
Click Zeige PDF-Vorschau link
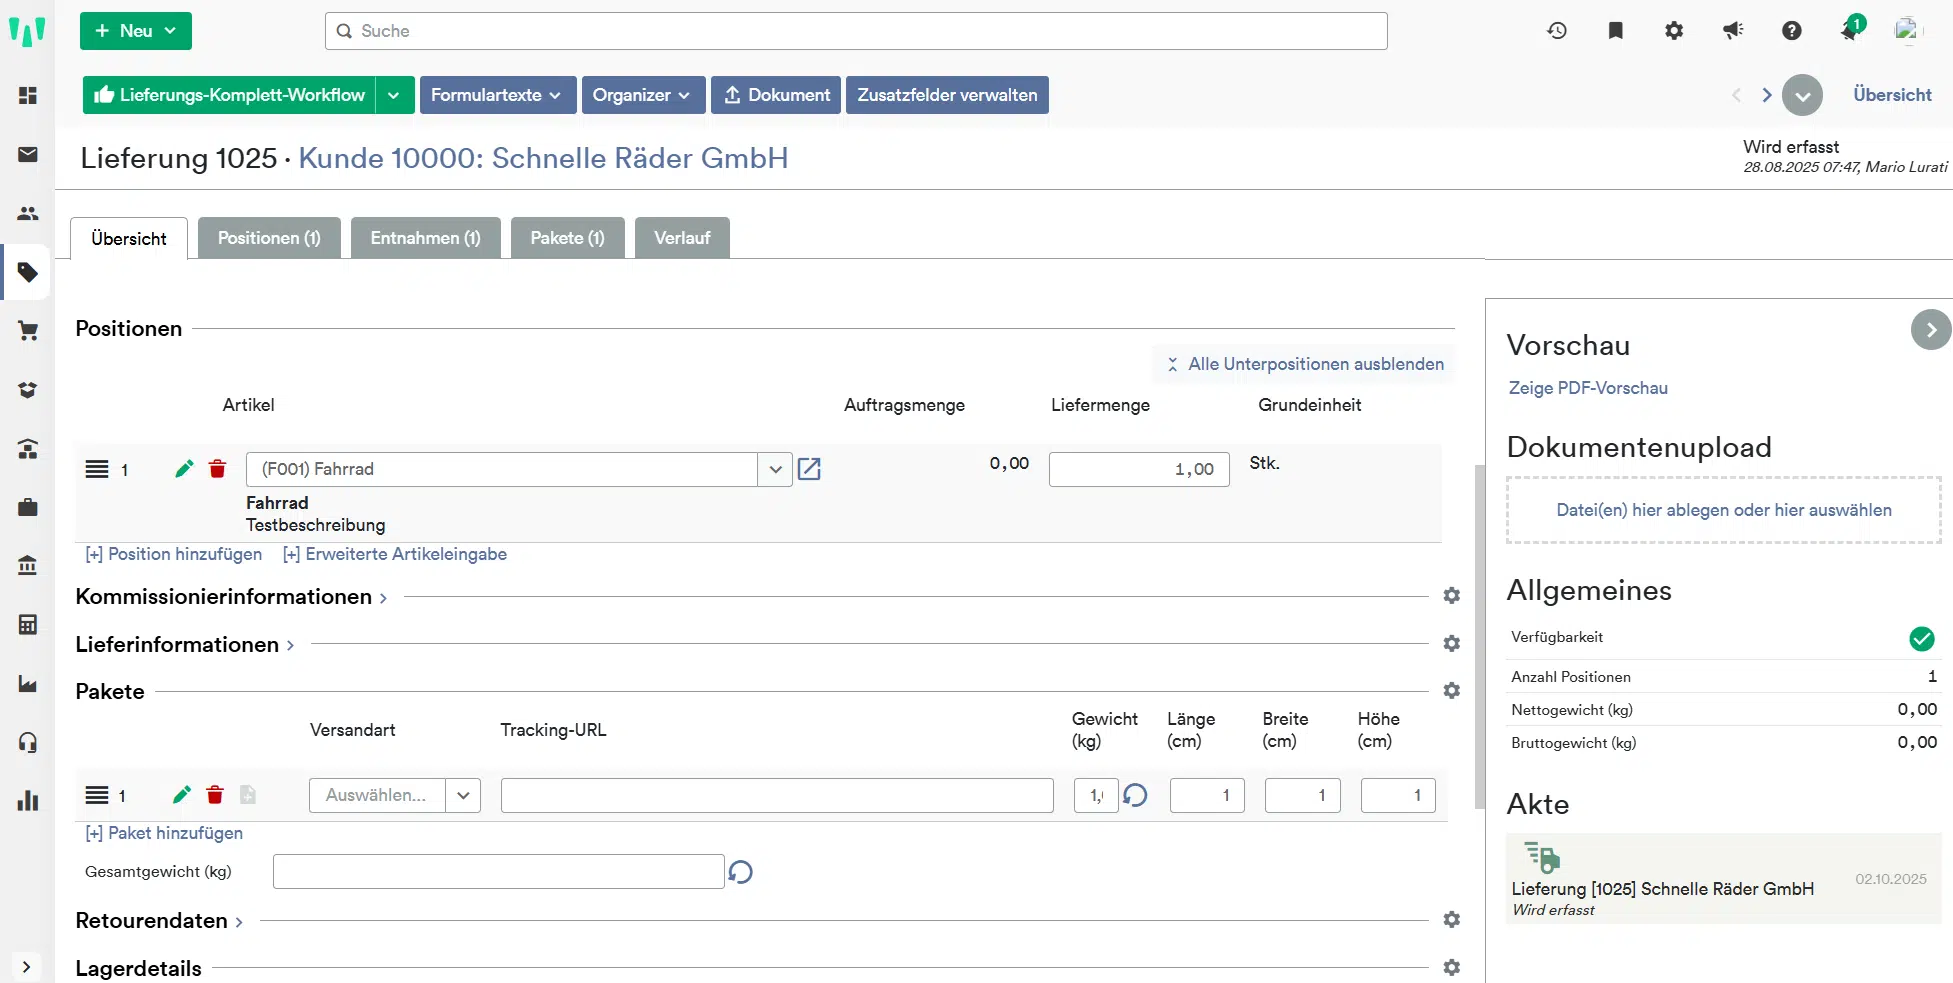click(1587, 388)
